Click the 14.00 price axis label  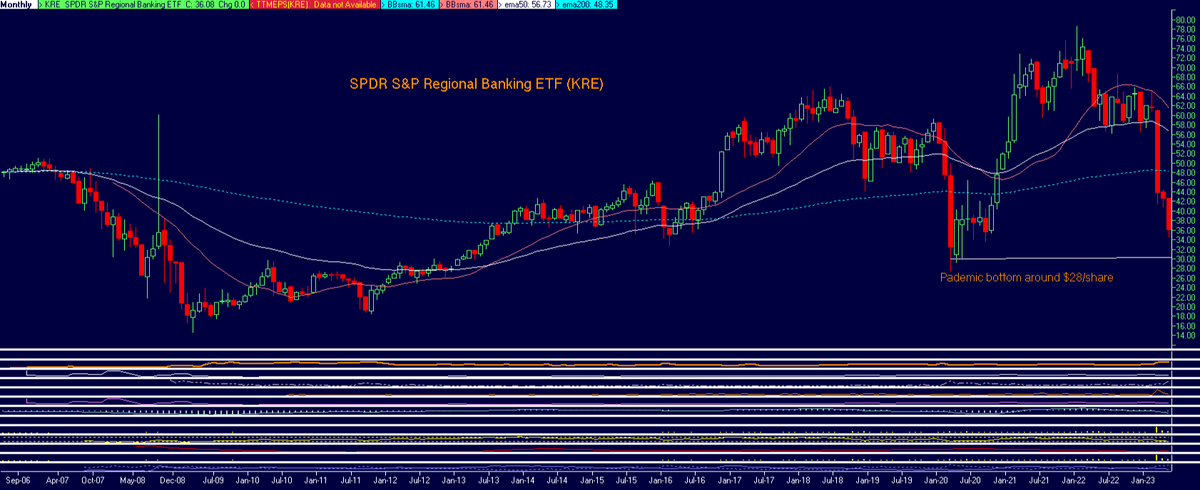(x=1185, y=335)
